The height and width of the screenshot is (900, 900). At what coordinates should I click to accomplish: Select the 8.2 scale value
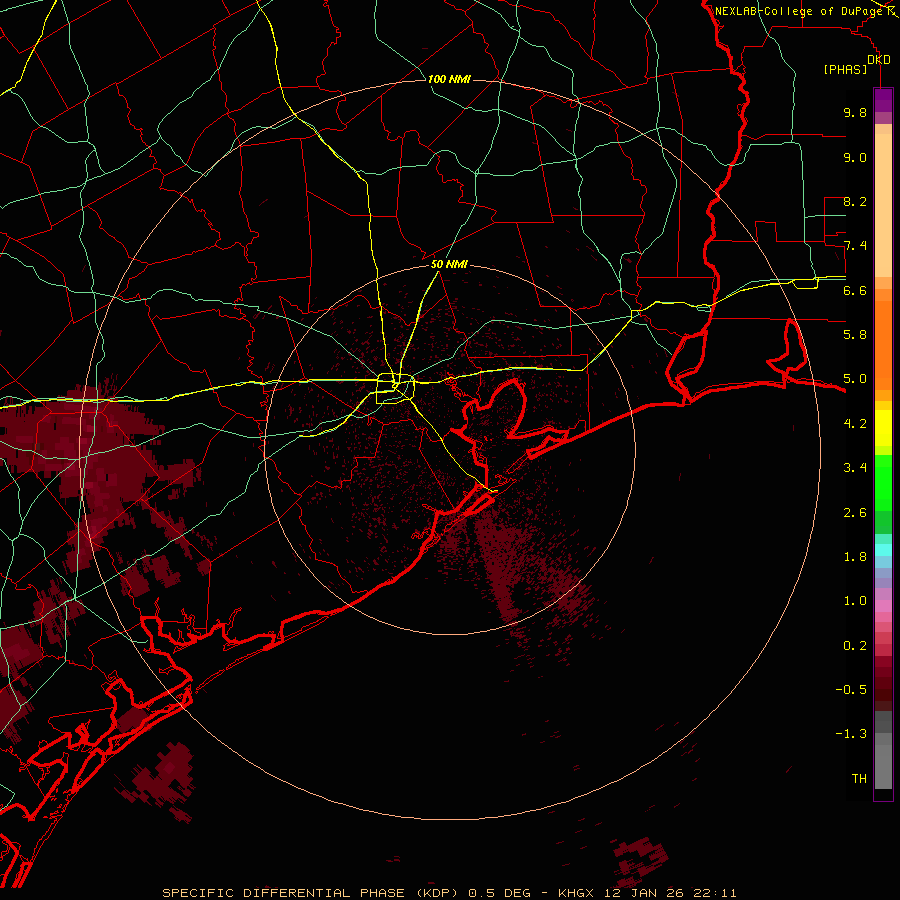(x=855, y=201)
